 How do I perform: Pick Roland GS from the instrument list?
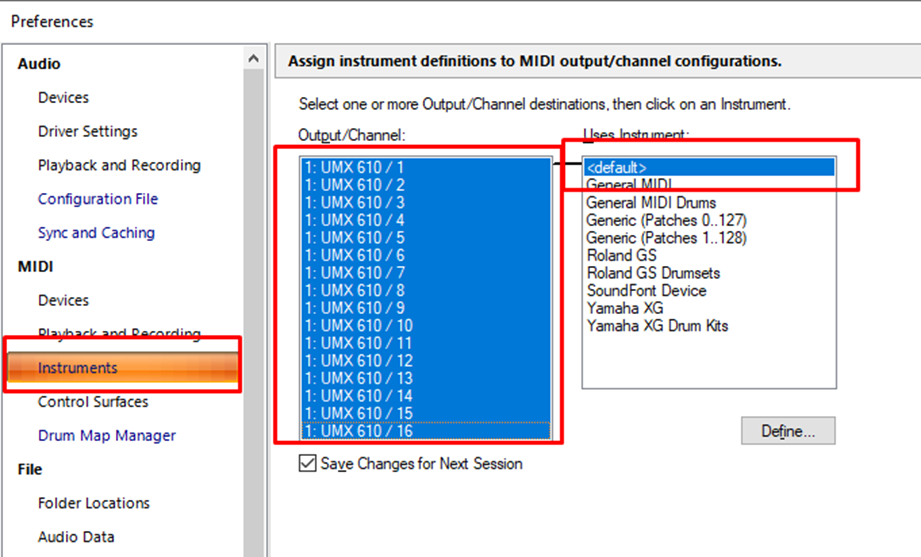(x=621, y=255)
